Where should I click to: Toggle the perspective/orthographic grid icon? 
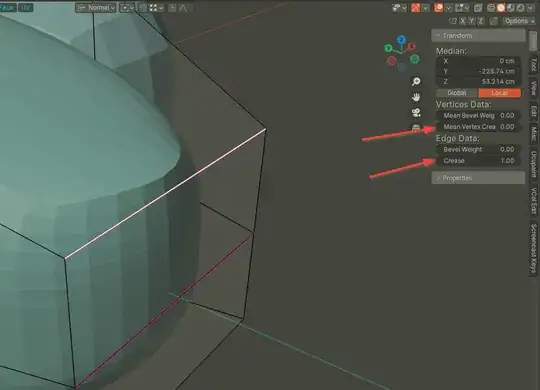point(416,128)
